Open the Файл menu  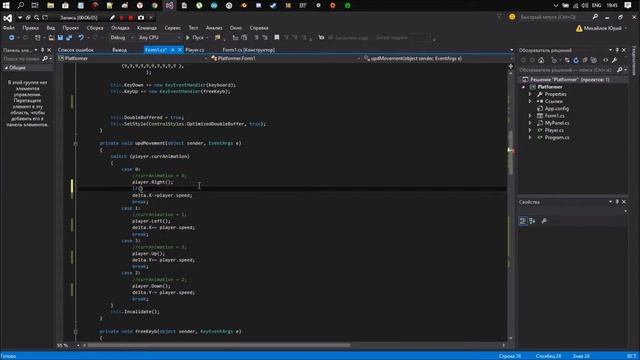(9, 28)
